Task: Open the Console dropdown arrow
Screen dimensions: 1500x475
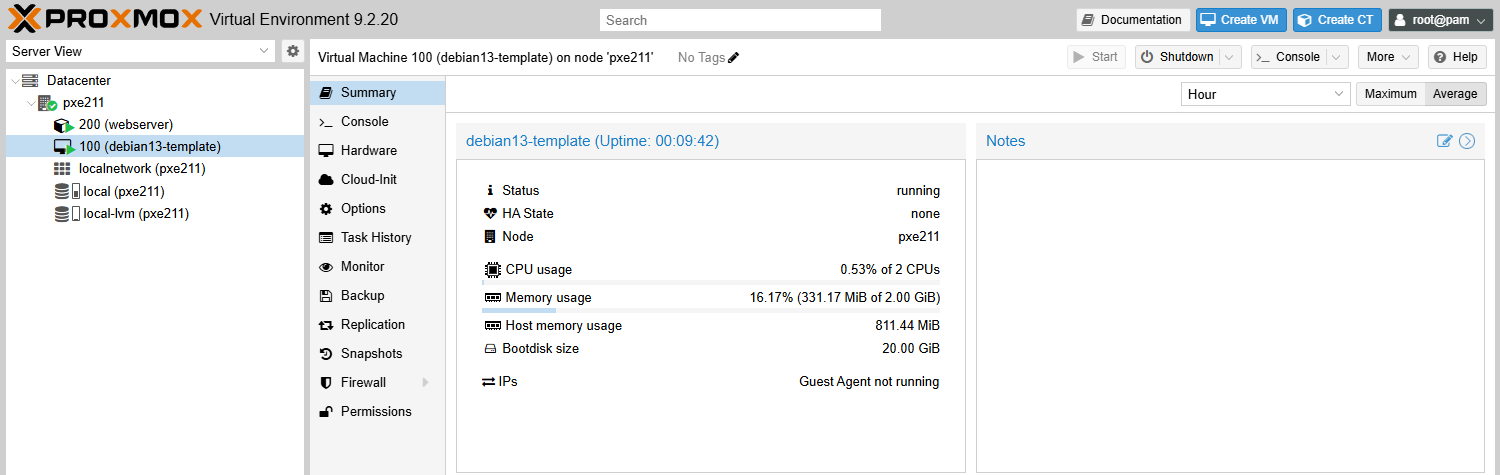Action: click(x=1338, y=57)
